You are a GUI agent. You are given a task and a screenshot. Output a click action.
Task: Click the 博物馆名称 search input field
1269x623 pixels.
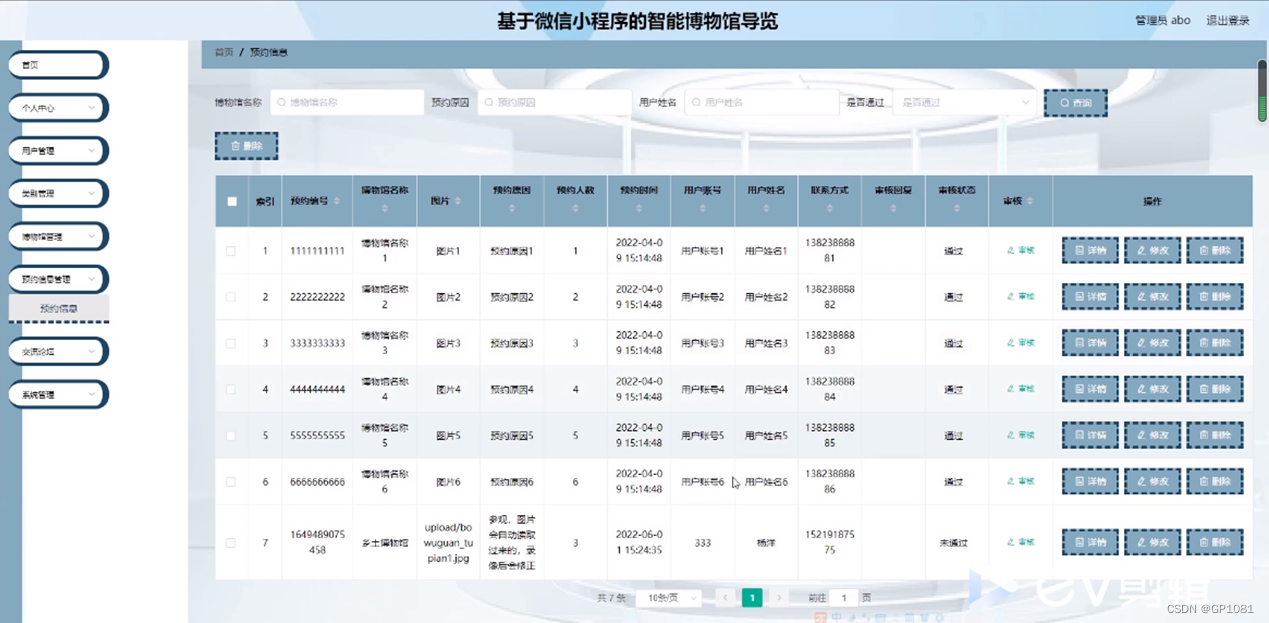pyautogui.click(x=347, y=102)
